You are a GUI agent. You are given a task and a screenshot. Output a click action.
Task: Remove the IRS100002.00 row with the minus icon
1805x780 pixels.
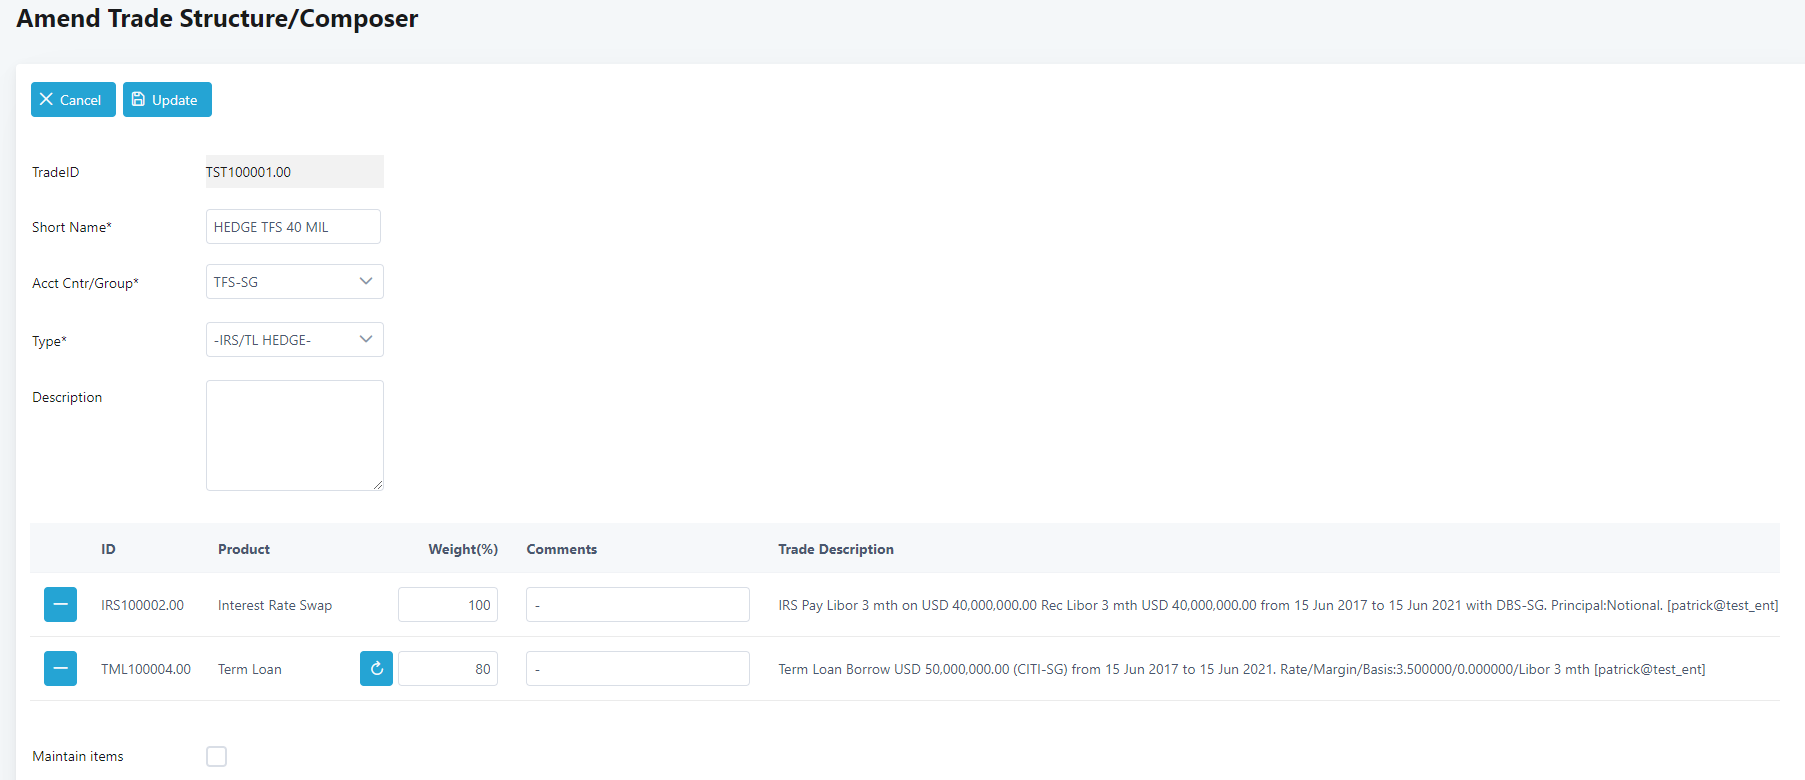[60, 605]
